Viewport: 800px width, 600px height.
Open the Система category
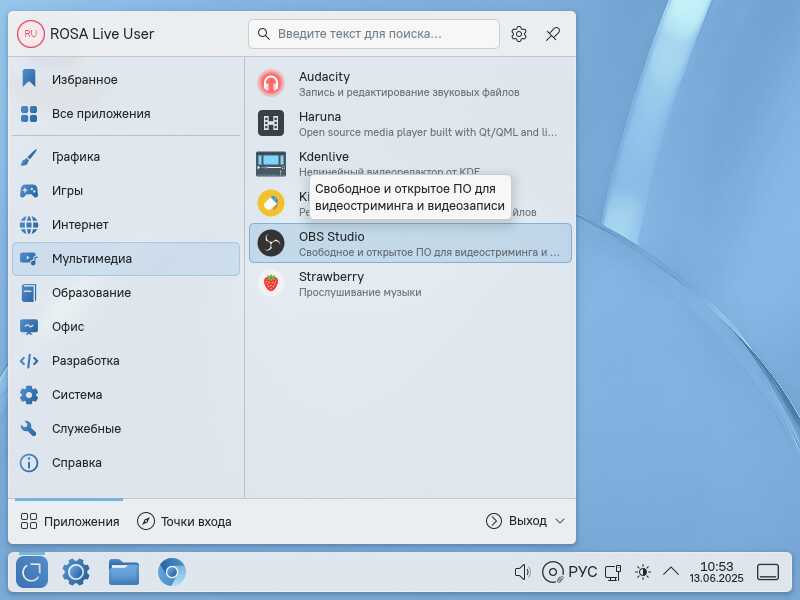click(x=126, y=395)
